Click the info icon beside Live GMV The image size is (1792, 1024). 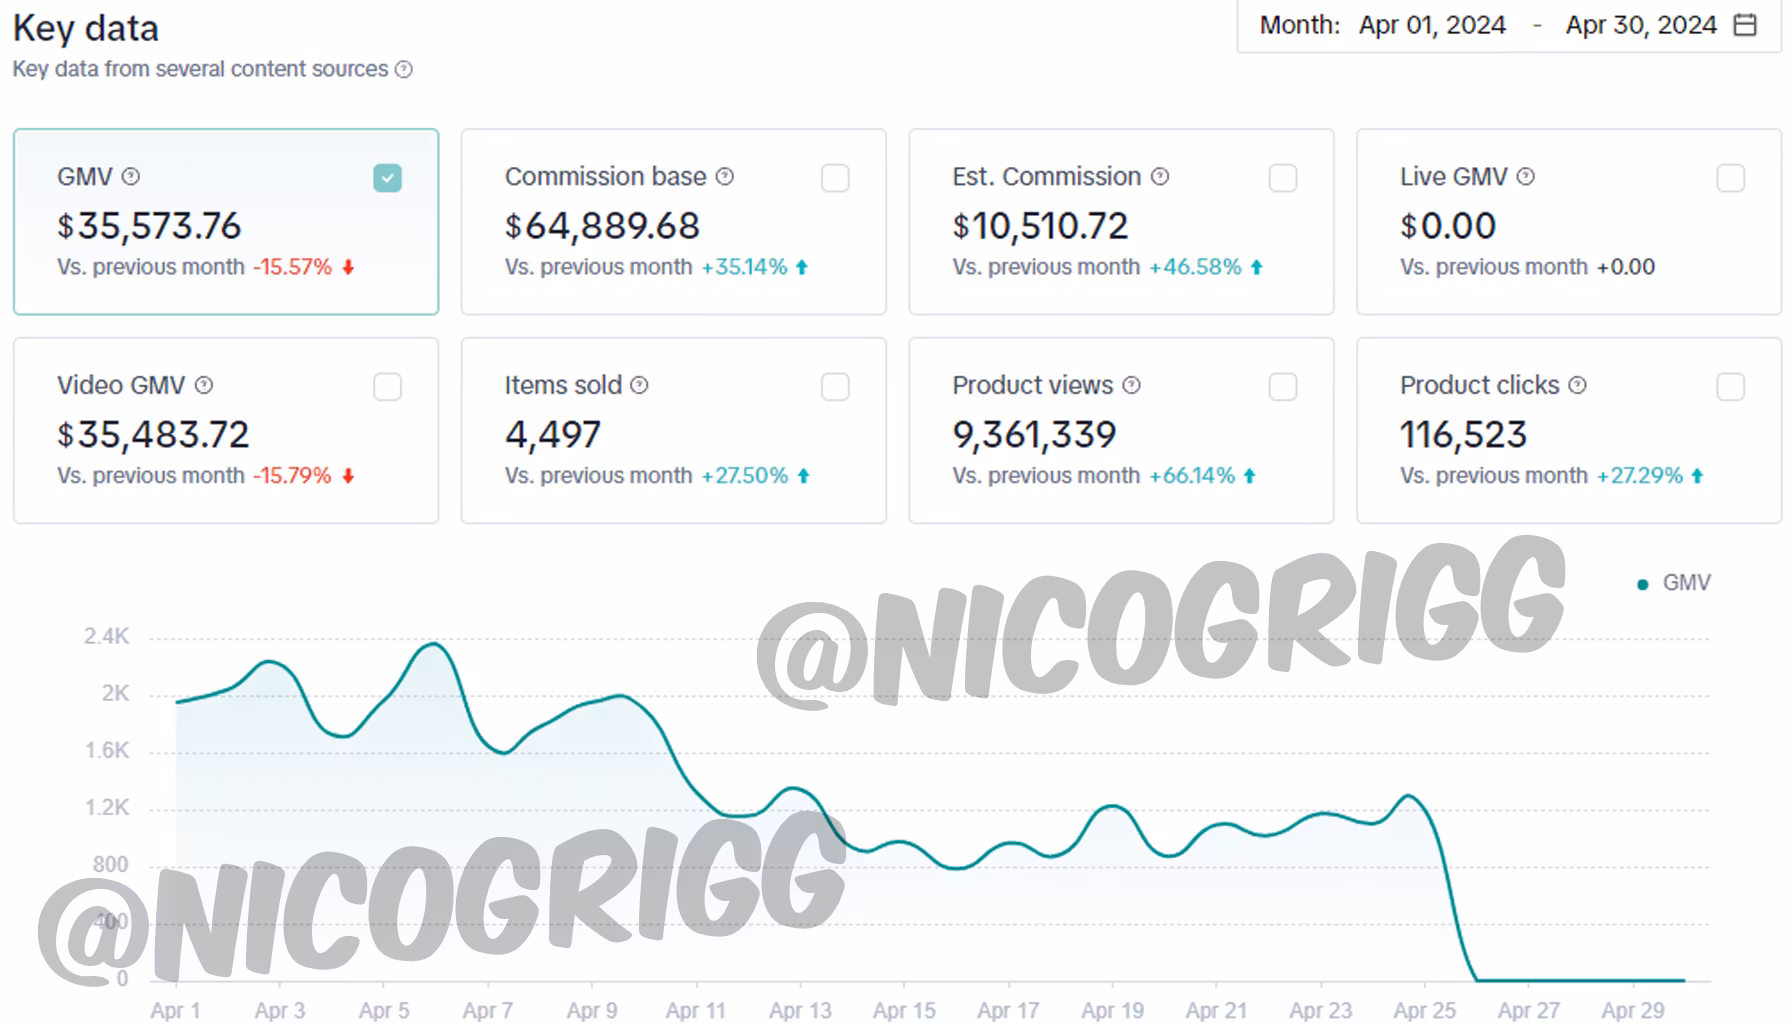(x=1525, y=177)
